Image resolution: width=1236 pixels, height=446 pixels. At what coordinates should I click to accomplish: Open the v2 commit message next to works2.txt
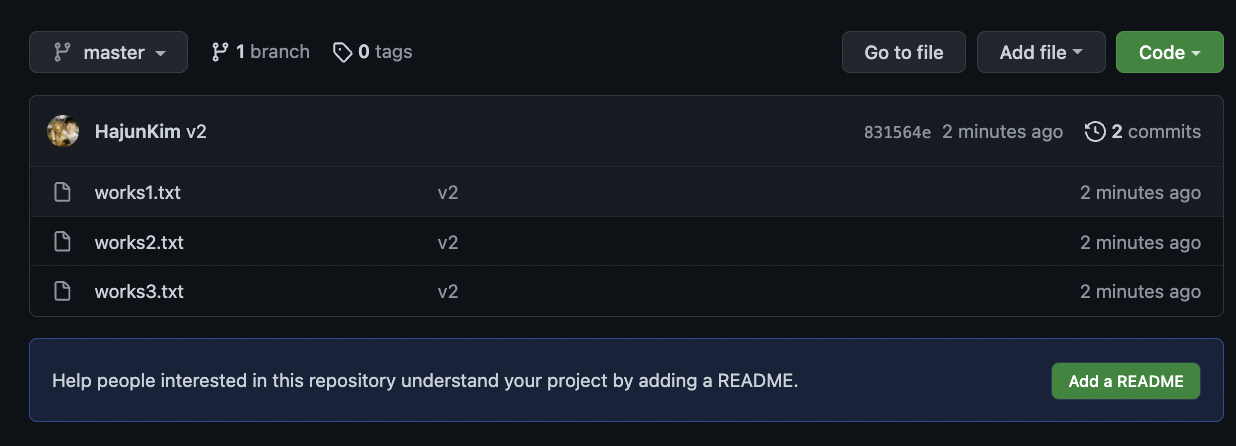click(x=448, y=242)
